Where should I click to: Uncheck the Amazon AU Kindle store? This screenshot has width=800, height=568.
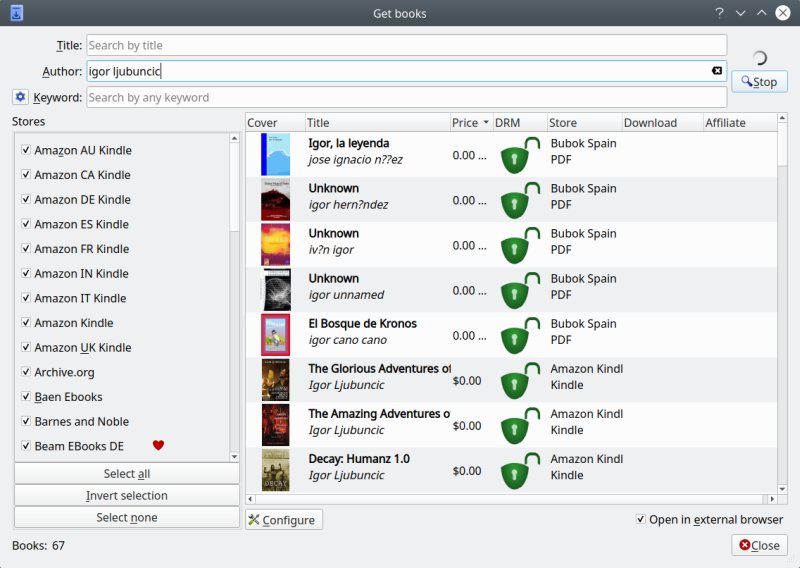26,150
